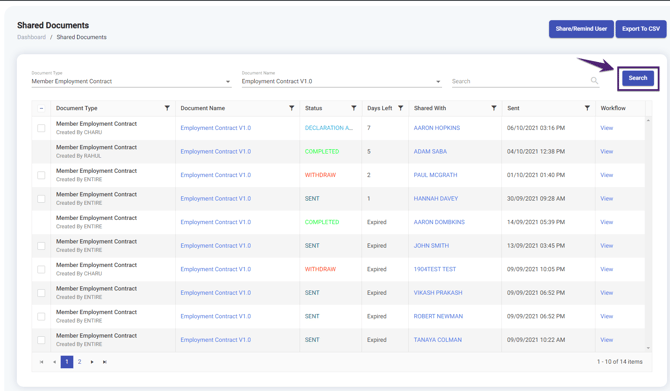
Task: Open filter icon on Document Name column
Action: pos(291,108)
